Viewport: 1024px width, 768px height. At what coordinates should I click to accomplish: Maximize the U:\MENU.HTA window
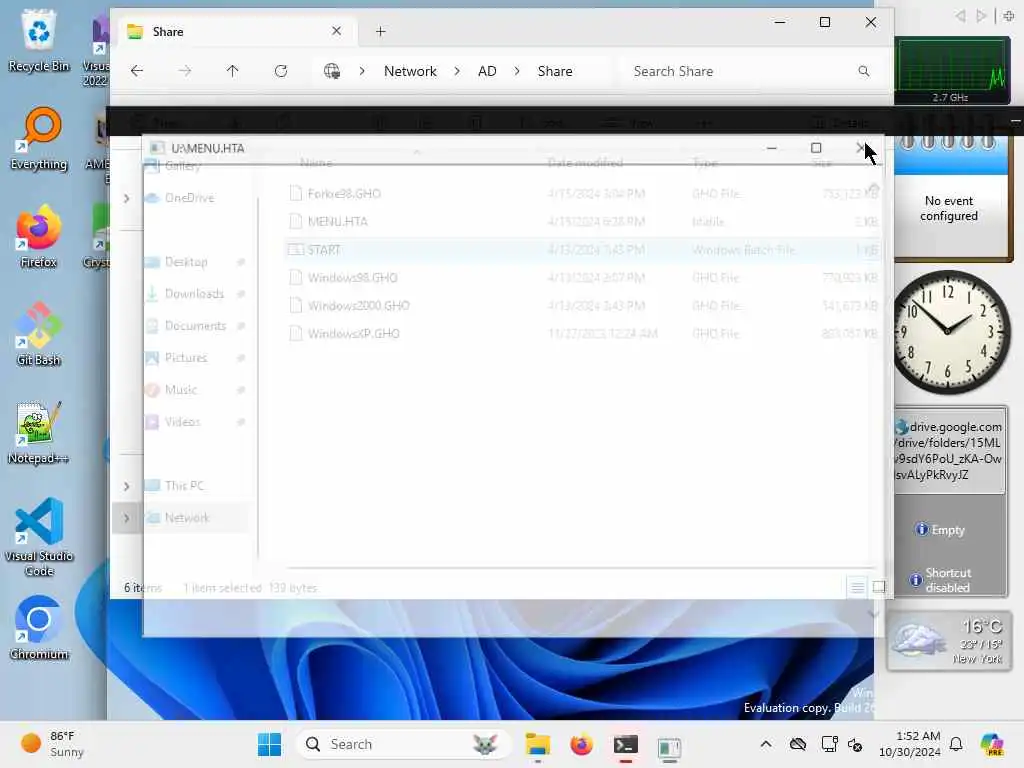pyautogui.click(x=816, y=148)
